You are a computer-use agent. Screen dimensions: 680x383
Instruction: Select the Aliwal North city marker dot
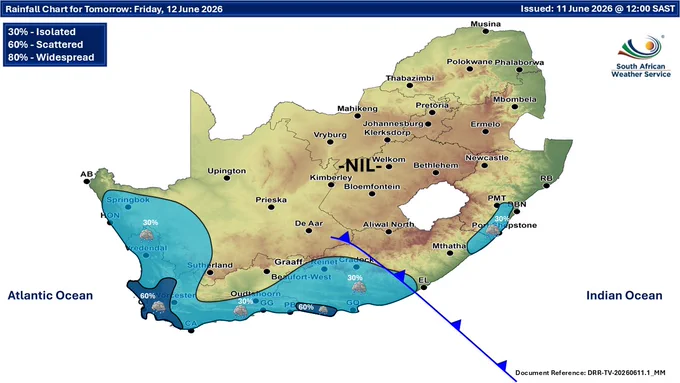click(x=389, y=232)
